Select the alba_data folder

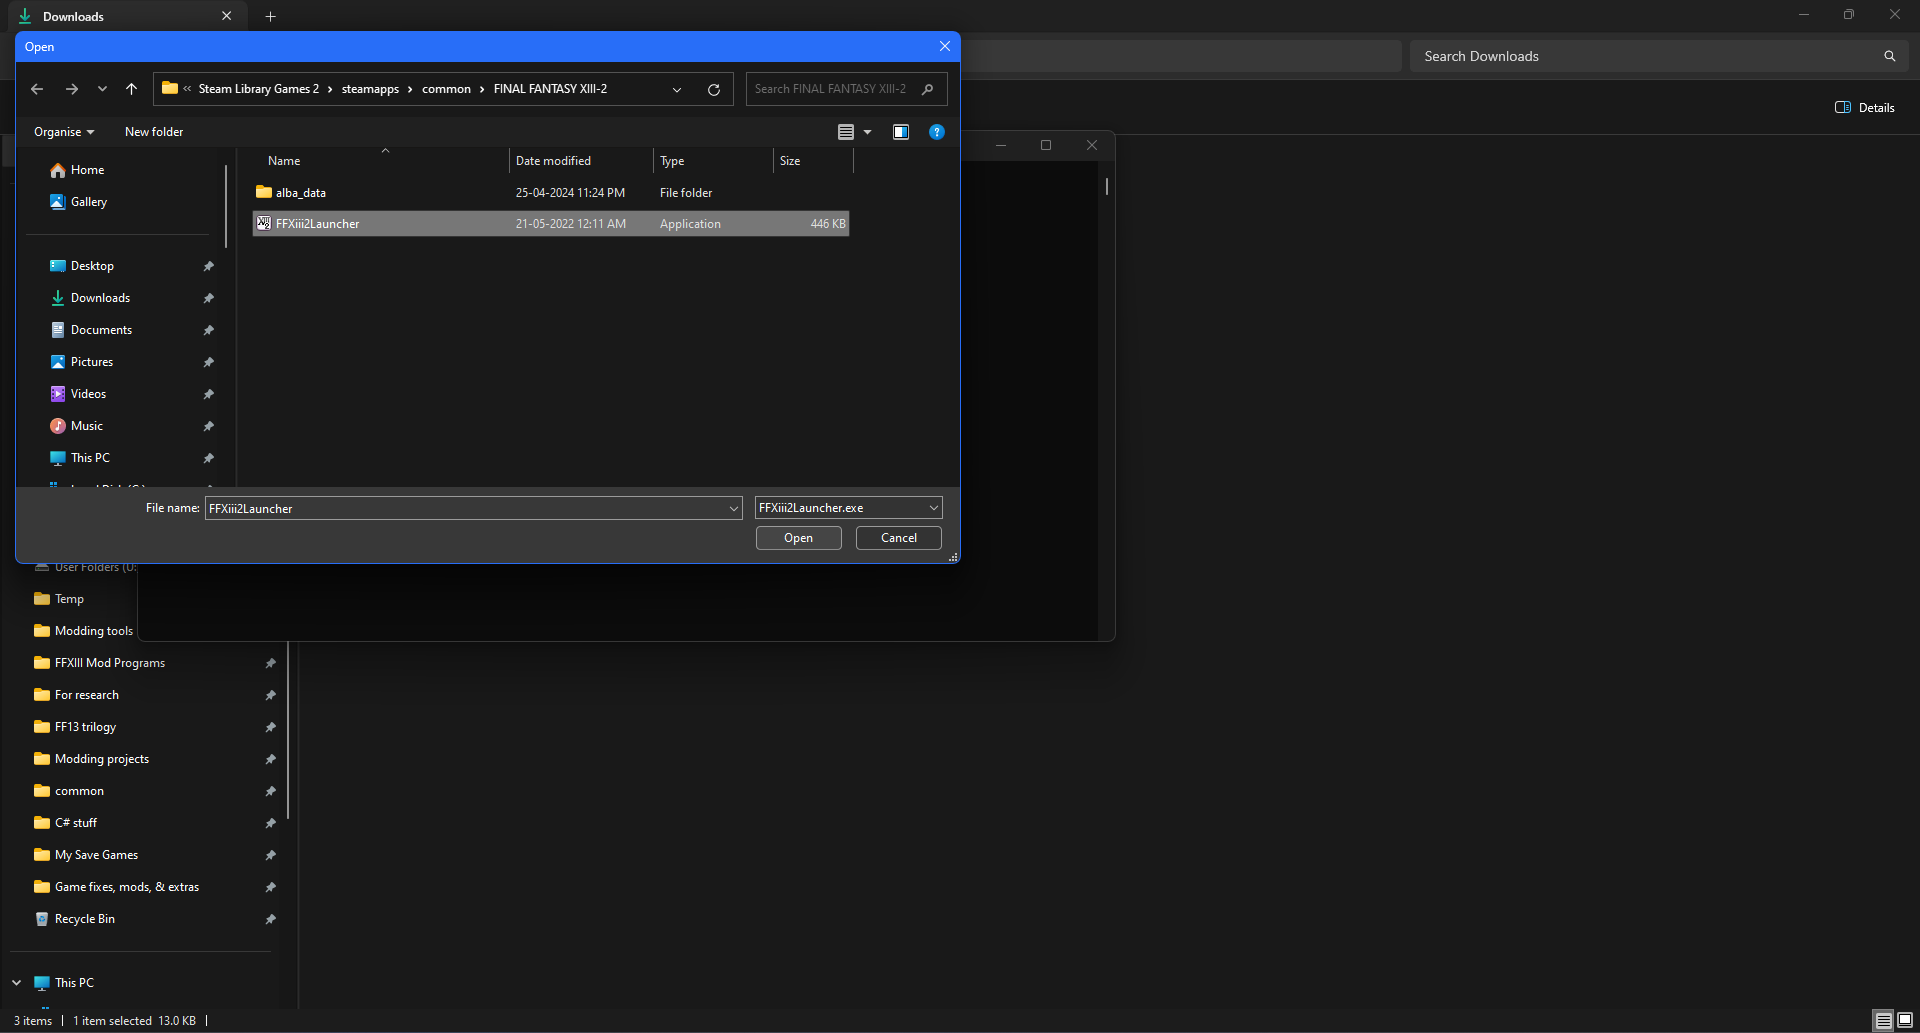click(x=551, y=193)
